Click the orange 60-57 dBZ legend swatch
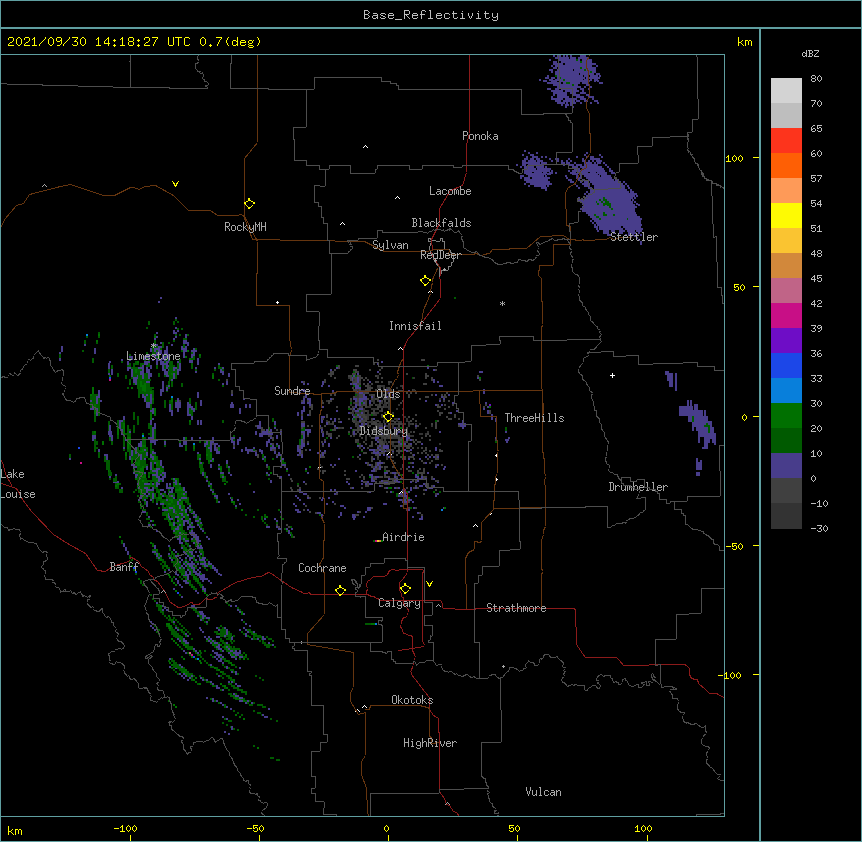This screenshot has height=842, width=862. click(x=786, y=165)
